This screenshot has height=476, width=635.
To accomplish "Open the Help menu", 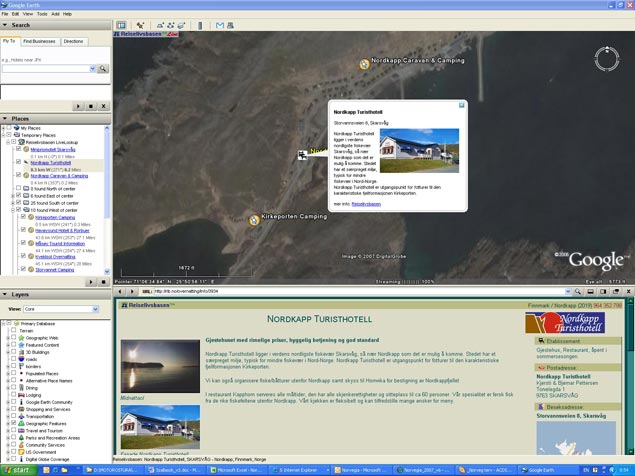I will click(x=67, y=14).
